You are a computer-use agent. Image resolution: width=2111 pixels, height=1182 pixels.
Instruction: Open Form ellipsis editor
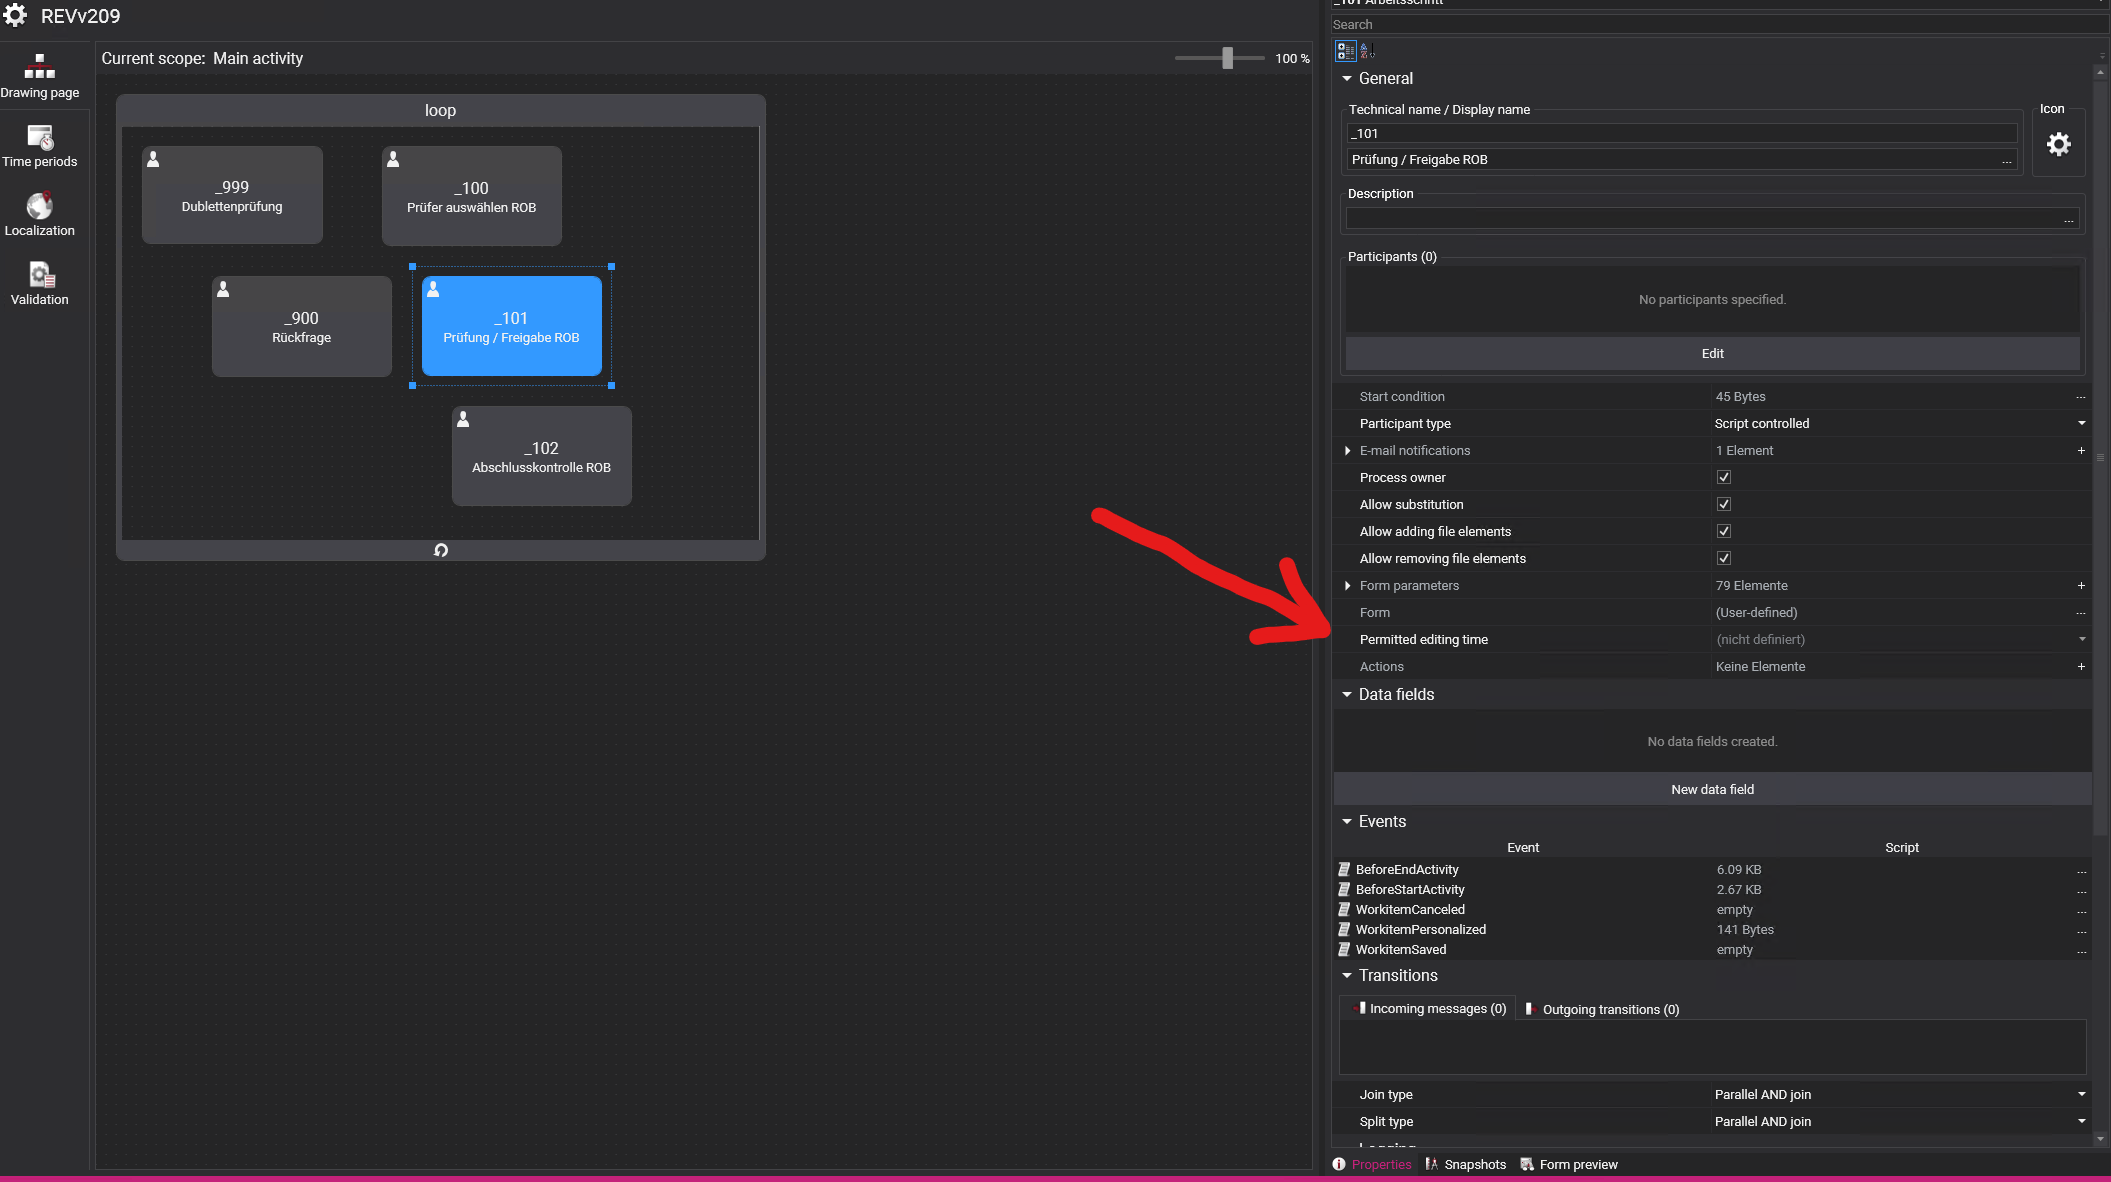(2081, 613)
